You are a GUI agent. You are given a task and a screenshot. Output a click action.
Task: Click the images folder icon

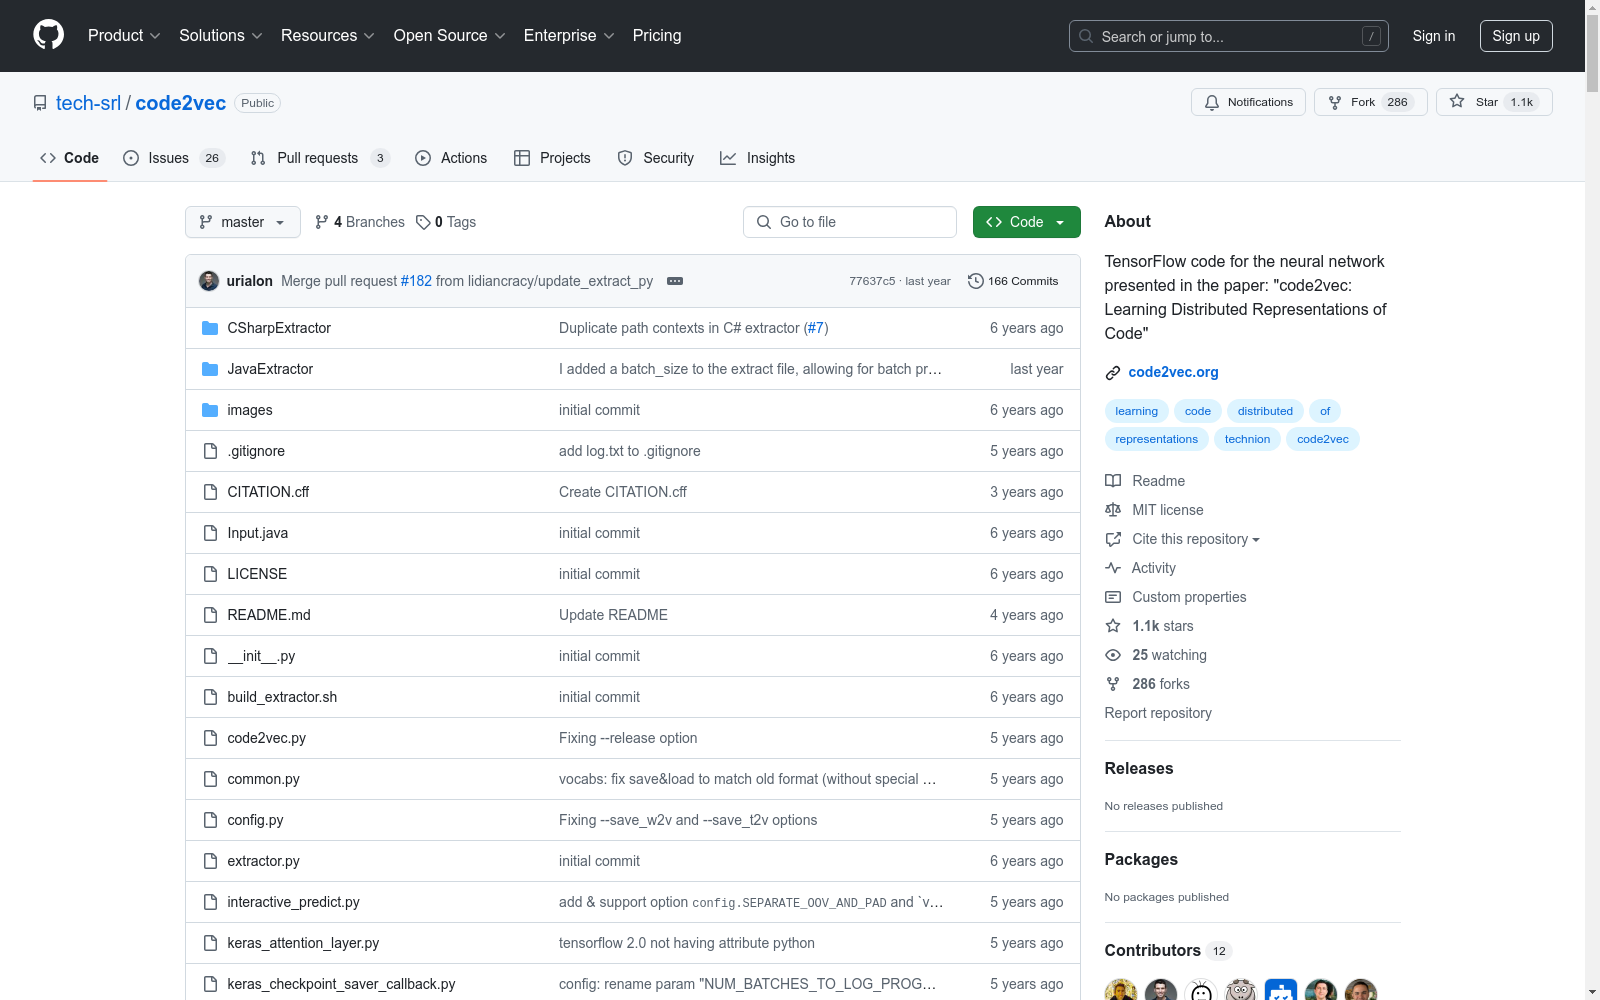(210, 410)
